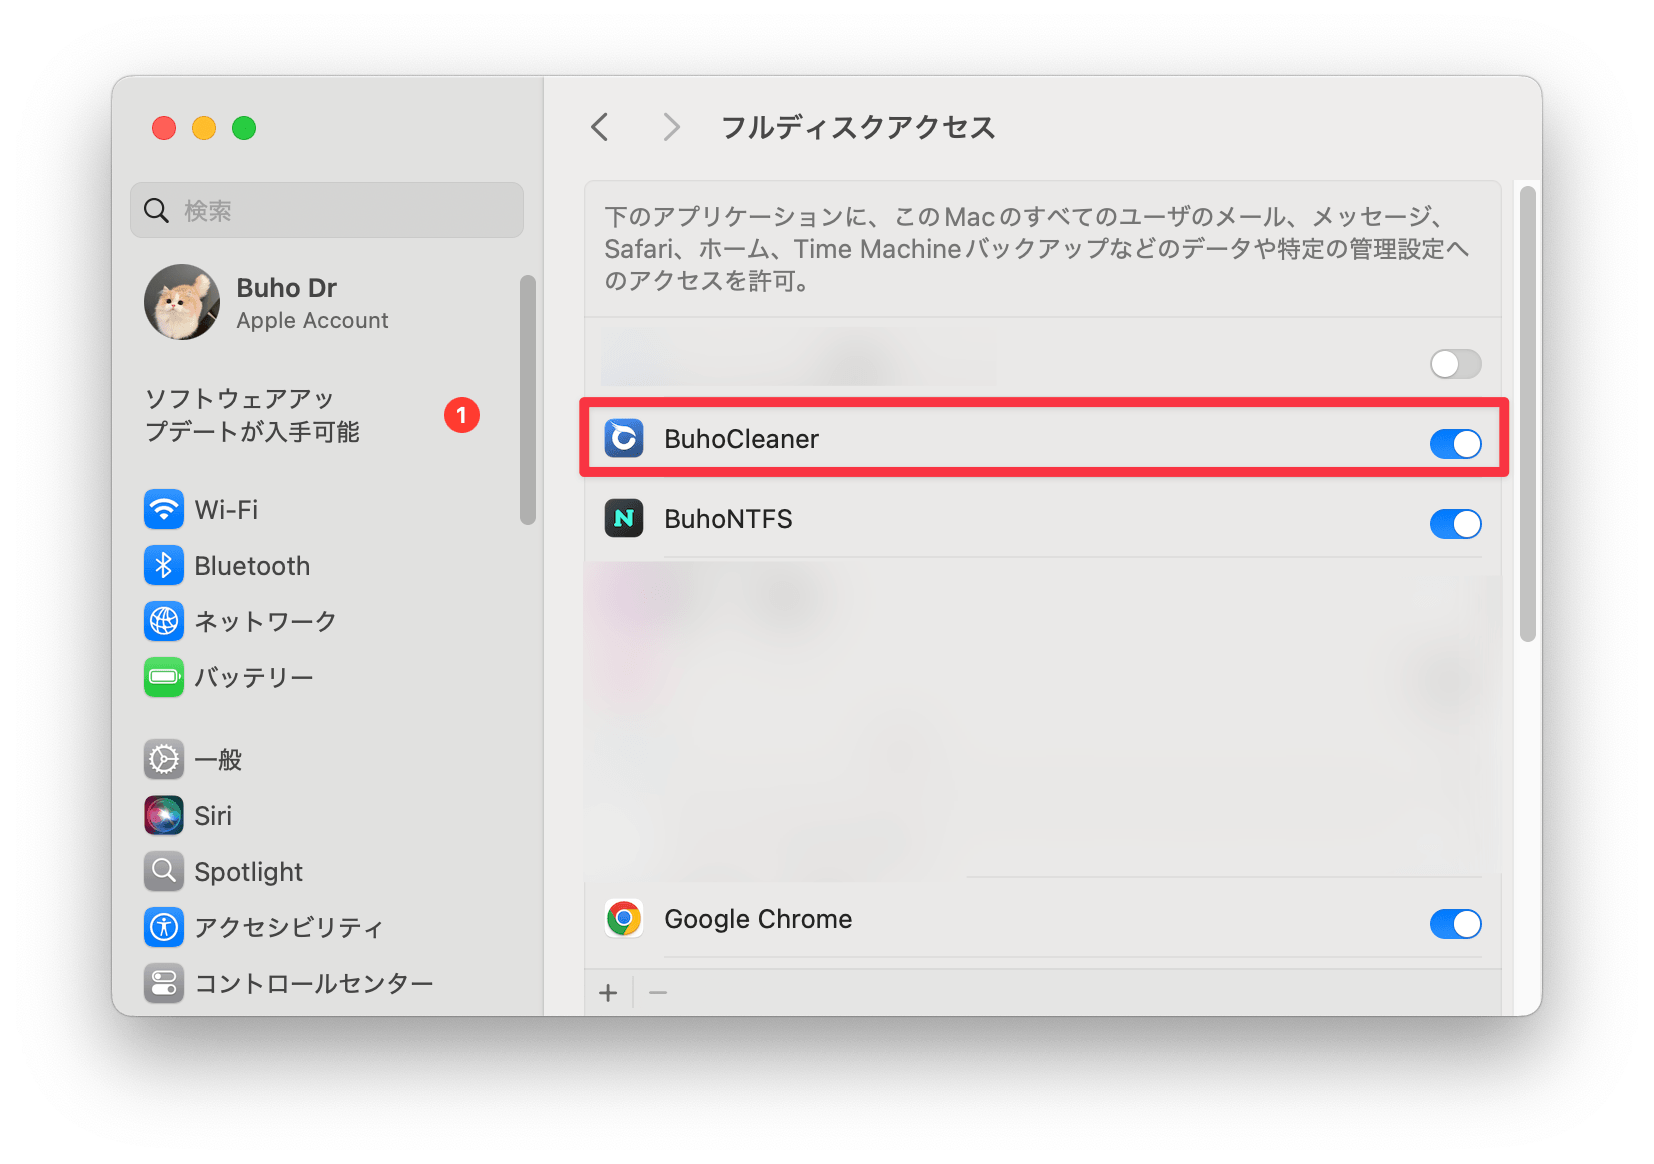This screenshot has width=1654, height=1164.
Task: Select ネットワーク in the sidebar
Action: [265, 621]
